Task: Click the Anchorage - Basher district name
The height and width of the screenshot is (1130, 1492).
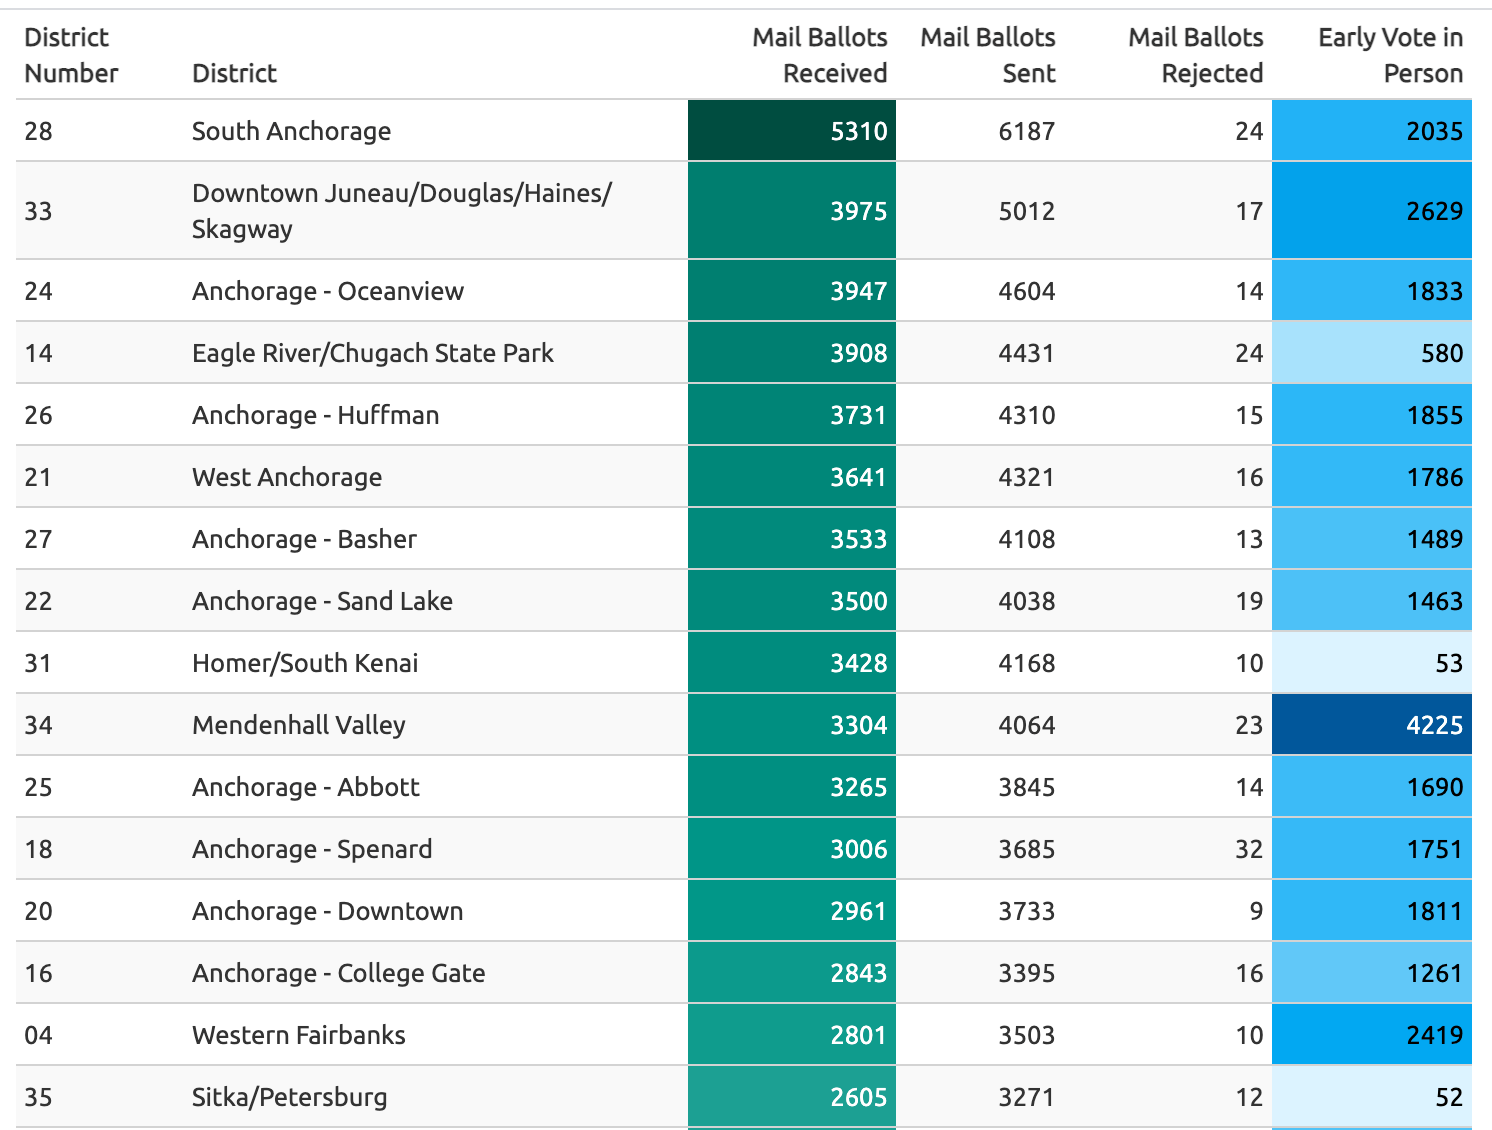Action: click(x=304, y=539)
